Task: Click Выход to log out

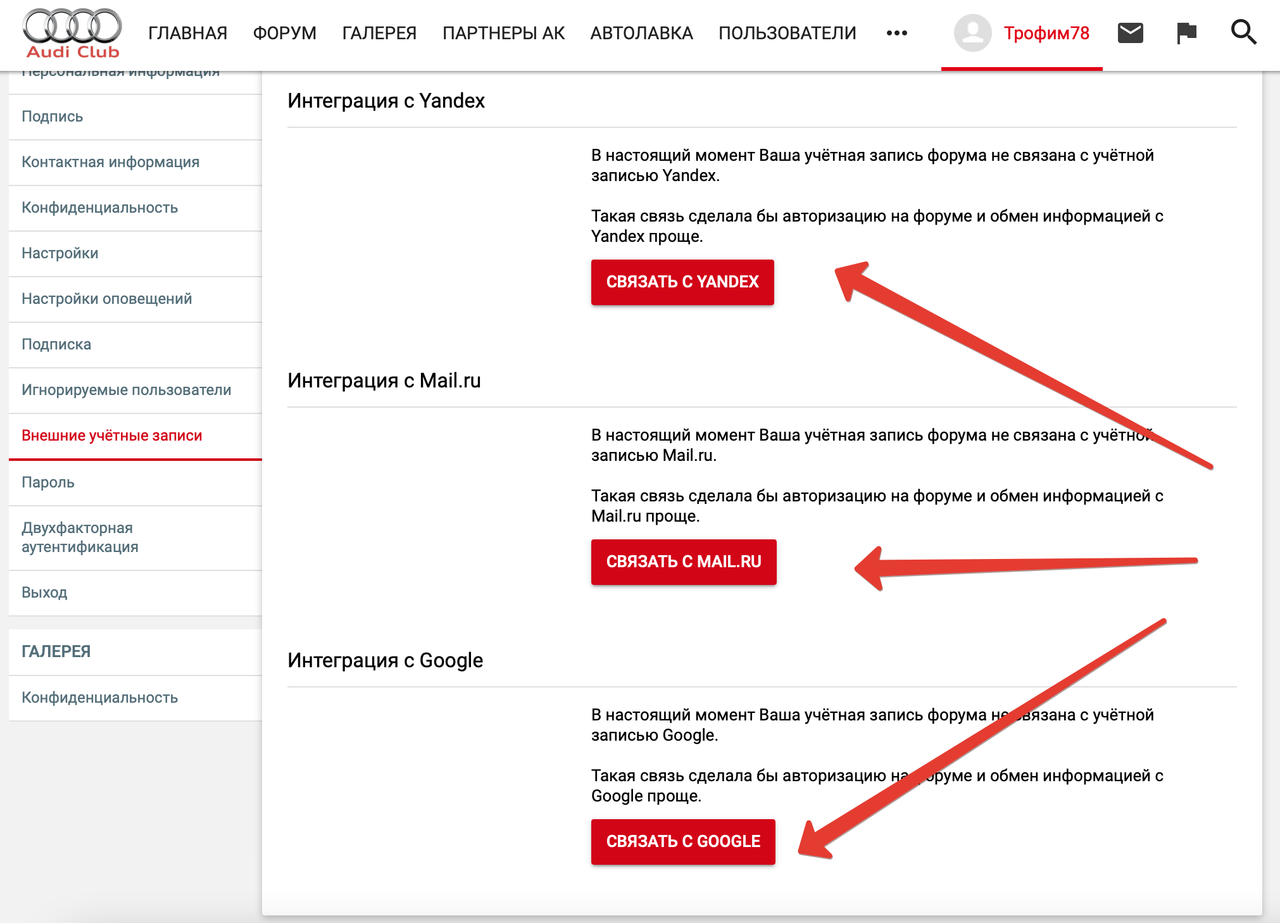Action: 135,593
